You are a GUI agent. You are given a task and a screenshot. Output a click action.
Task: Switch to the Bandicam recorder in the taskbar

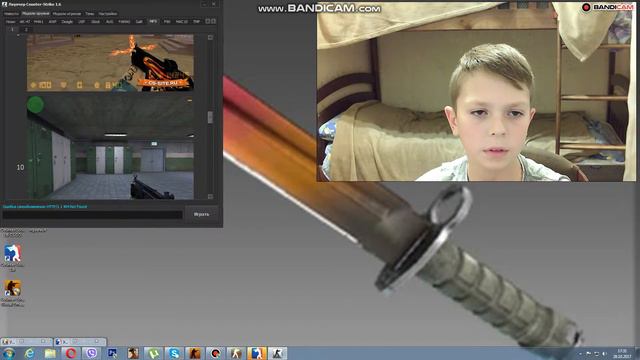215,353
